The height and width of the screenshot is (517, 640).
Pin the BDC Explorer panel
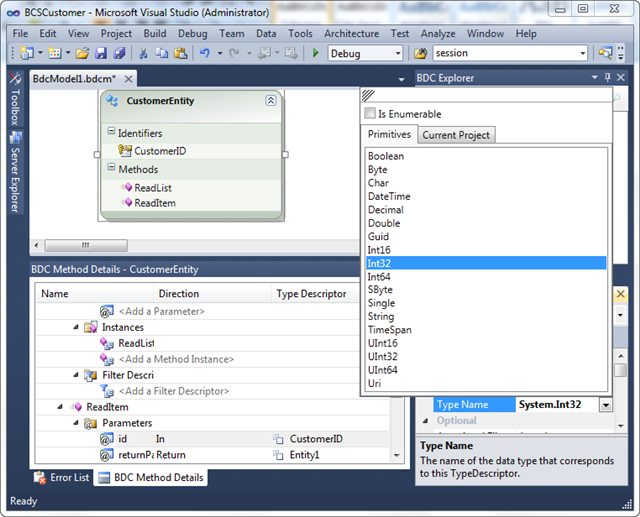click(608, 77)
